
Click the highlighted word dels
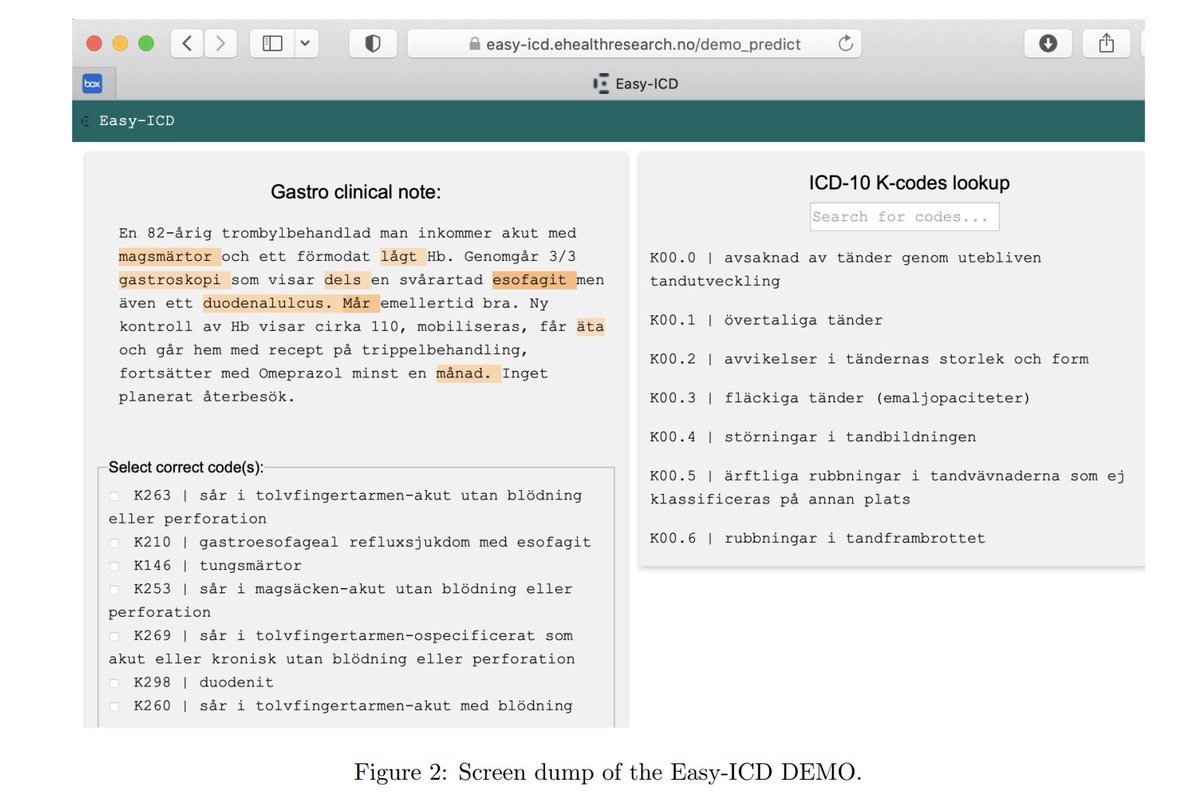click(346, 280)
